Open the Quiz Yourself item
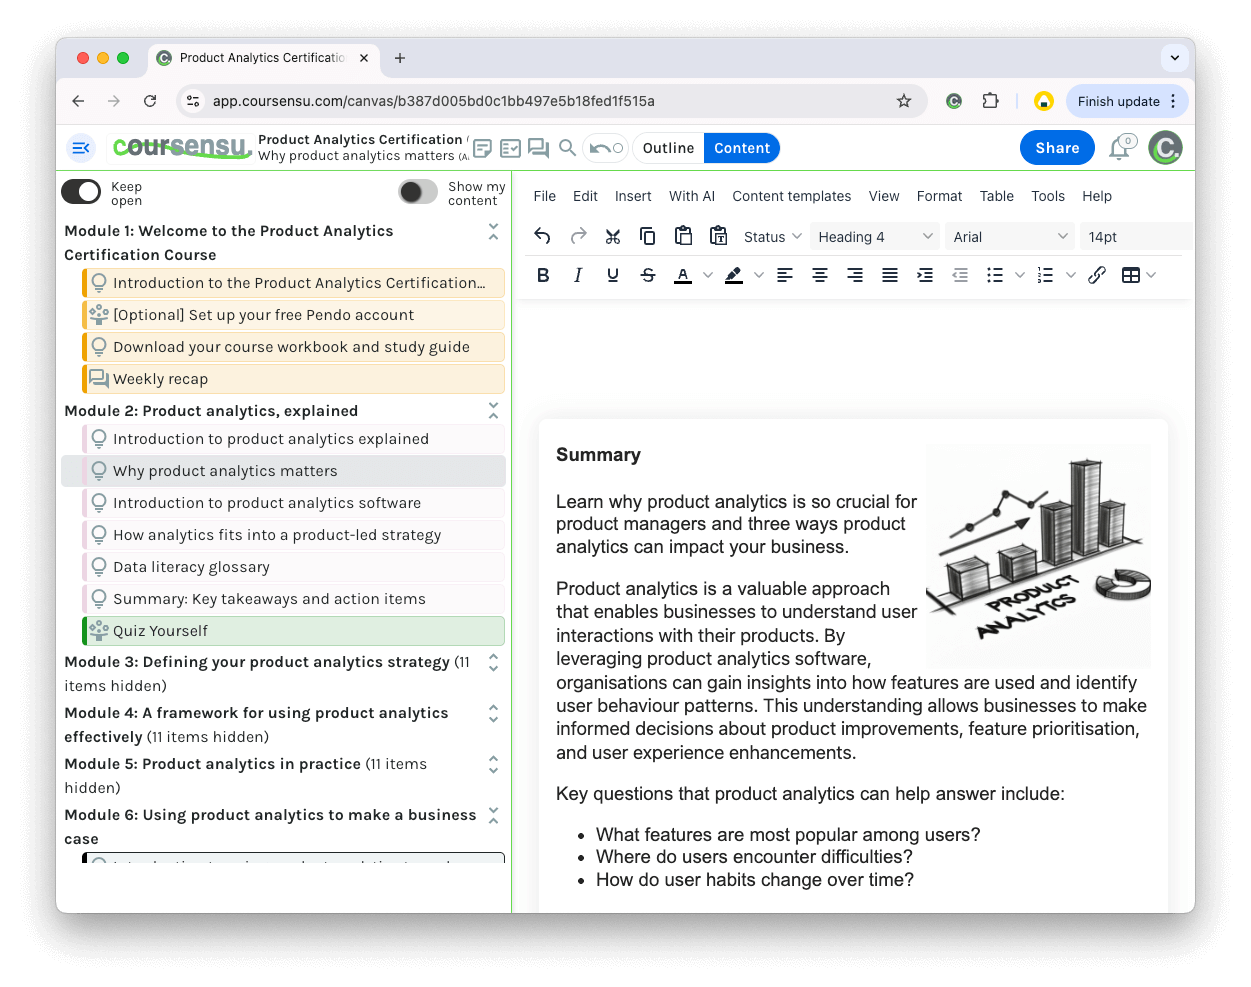This screenshot has height=987, width=1251. (160, 631)
